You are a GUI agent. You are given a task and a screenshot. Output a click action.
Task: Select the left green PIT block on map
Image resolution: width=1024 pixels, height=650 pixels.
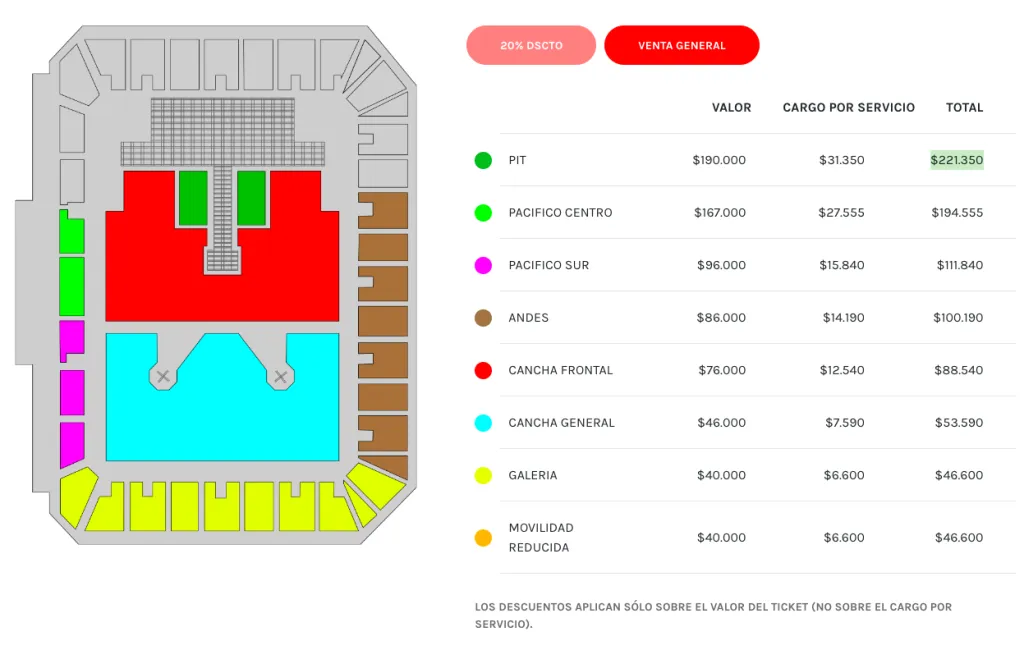(x=193, y=197)
